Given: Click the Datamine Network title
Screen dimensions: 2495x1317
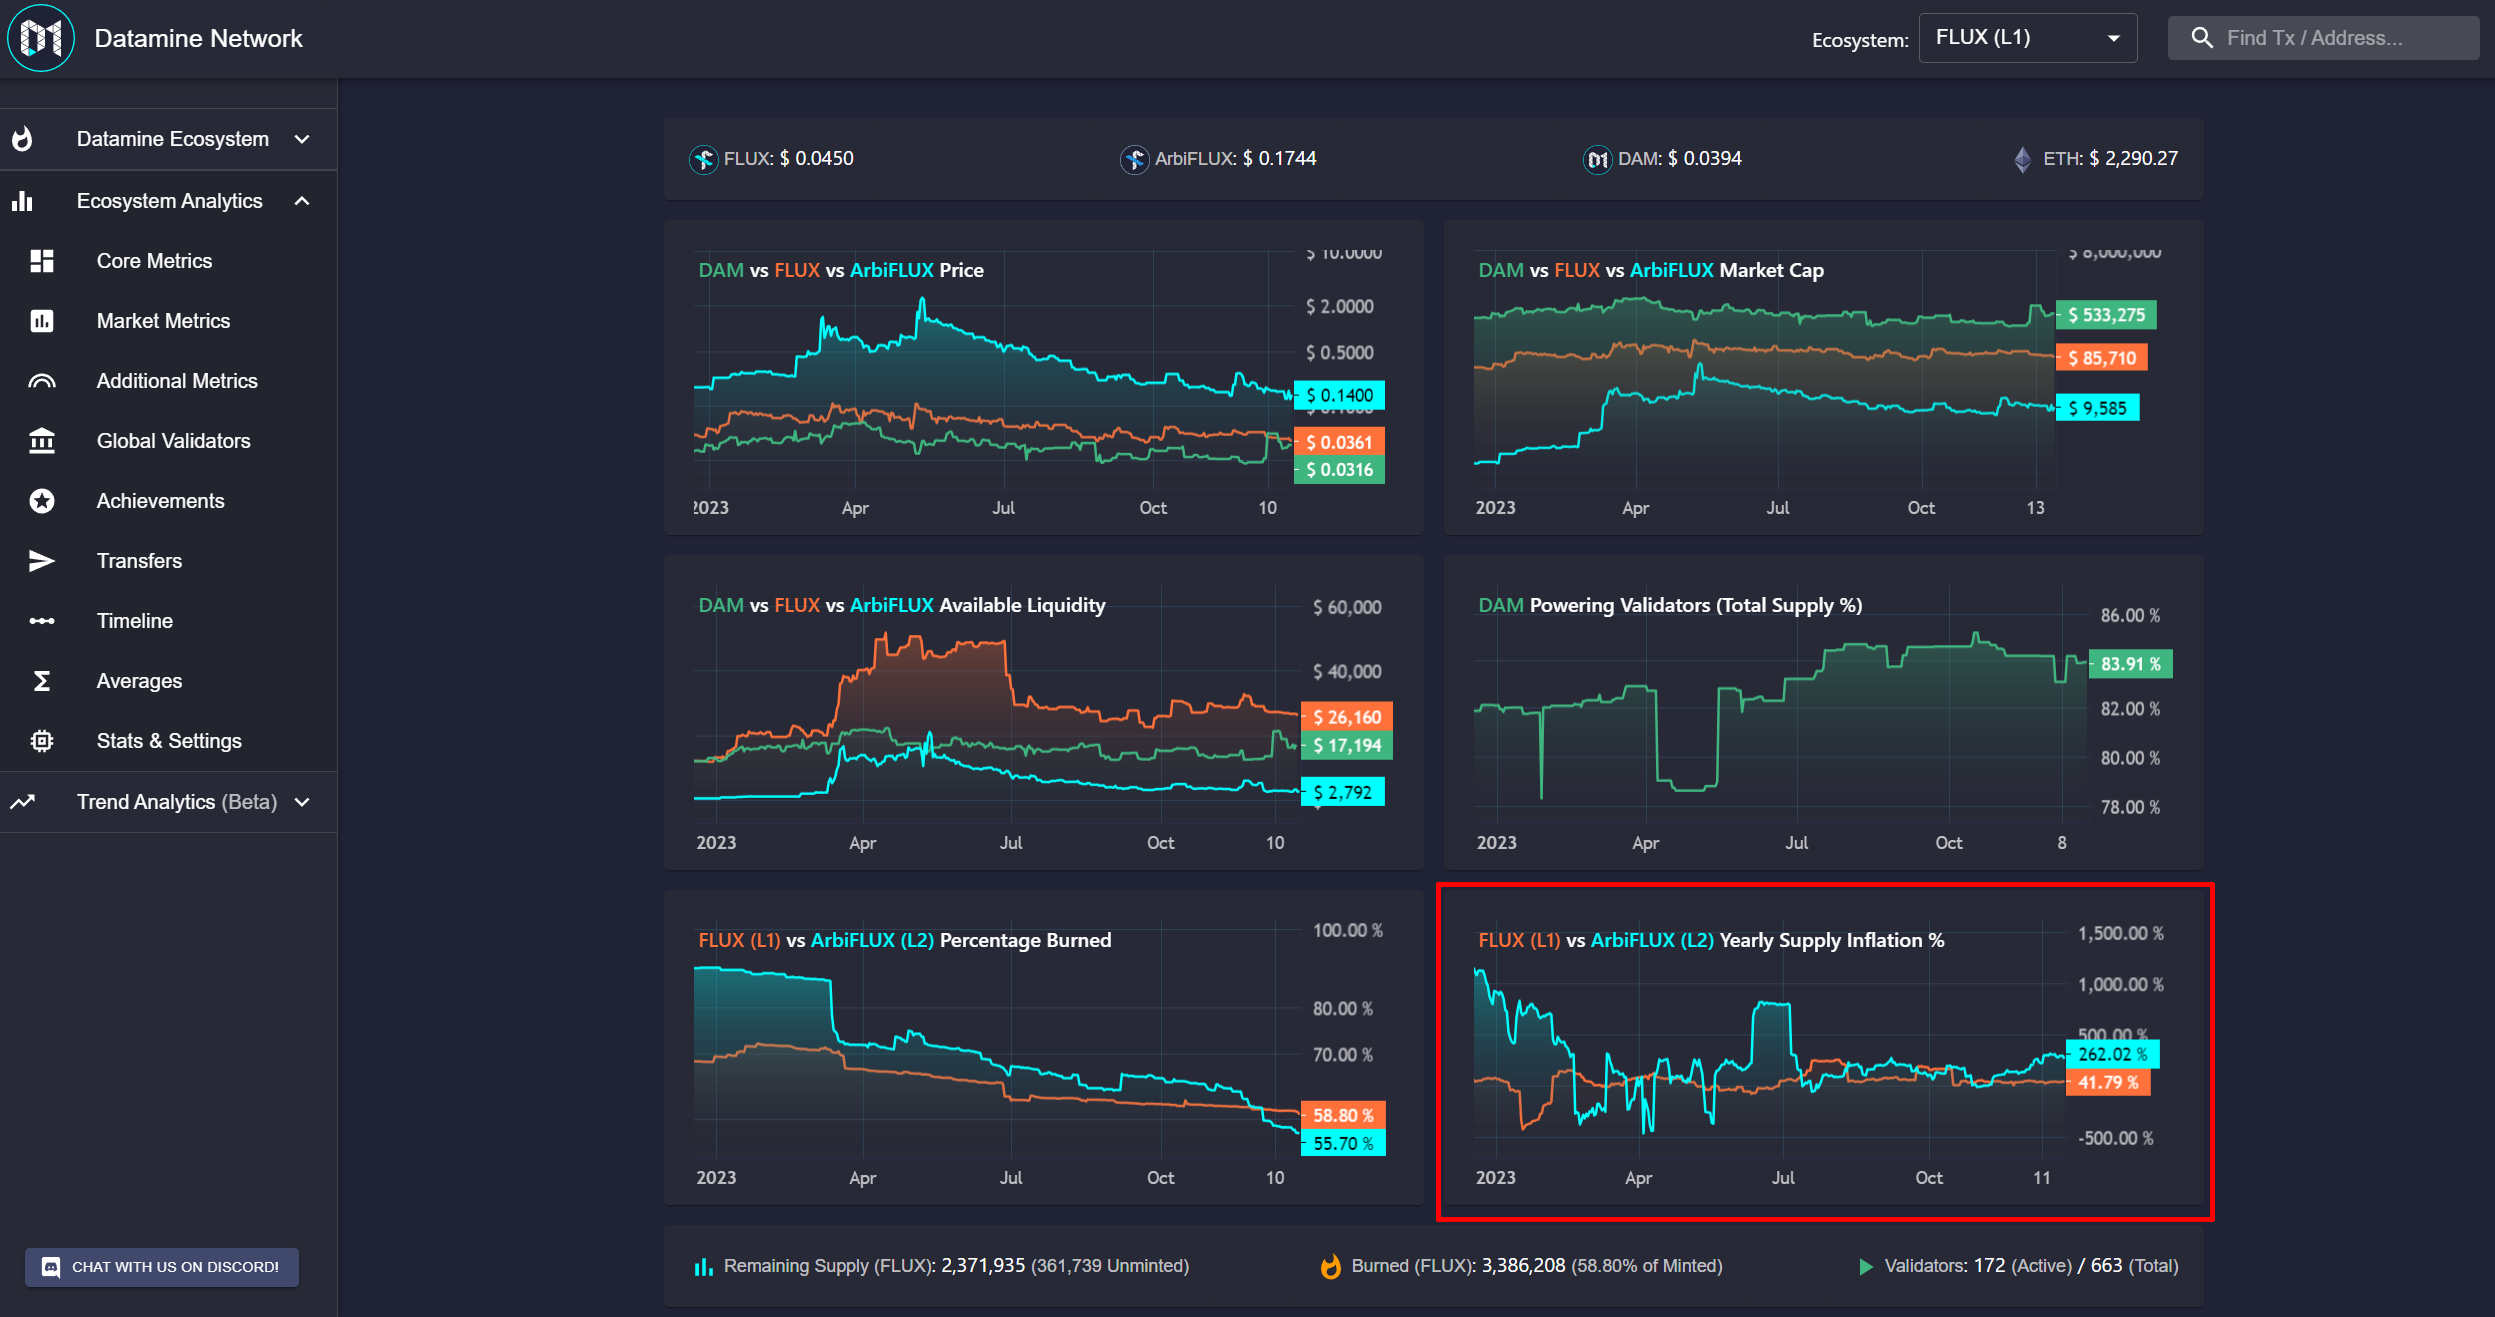Looking at the screenshot, I should coord(198,38).
